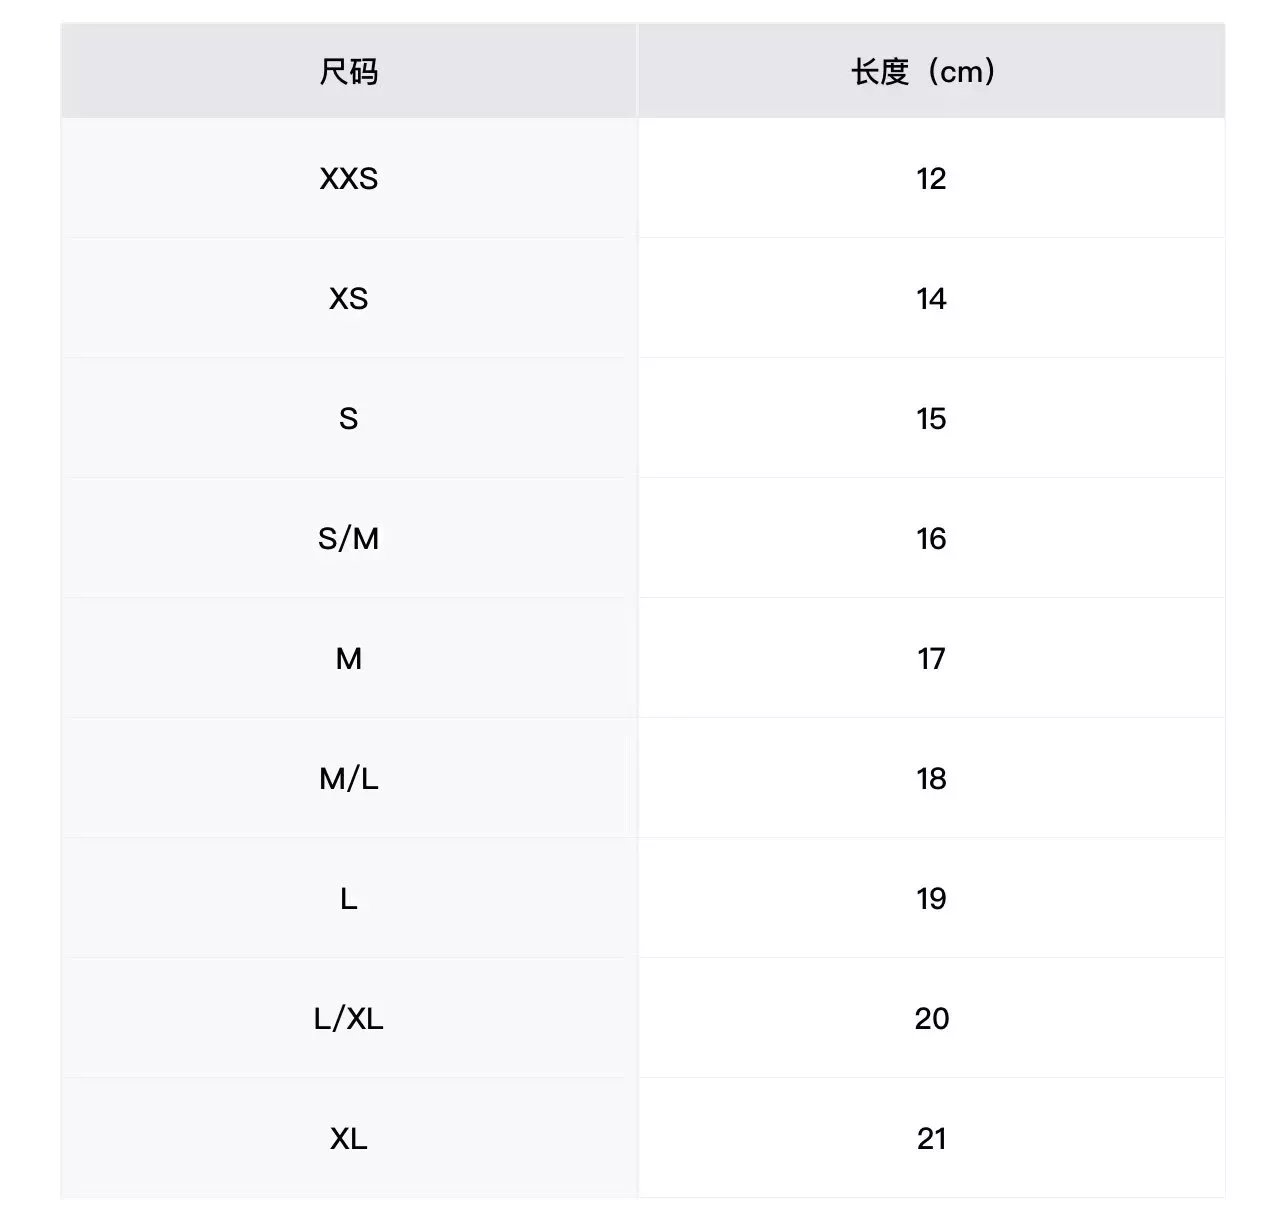Select the M/L size cell

click(349, 778)
